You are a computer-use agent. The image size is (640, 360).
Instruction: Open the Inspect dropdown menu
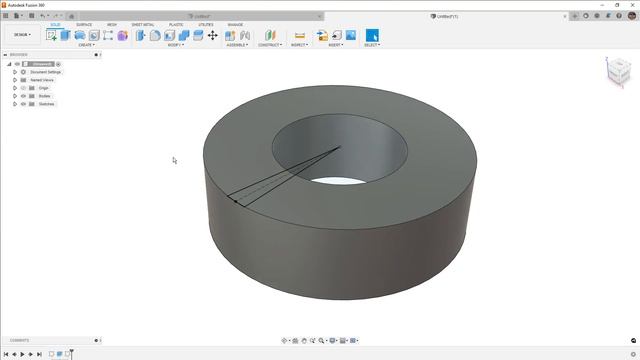click(x=300, y=45)
